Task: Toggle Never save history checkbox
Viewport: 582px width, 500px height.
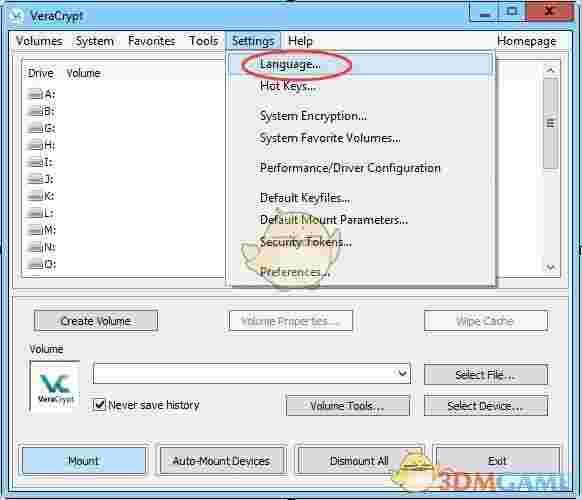Action: click(99, 405)
